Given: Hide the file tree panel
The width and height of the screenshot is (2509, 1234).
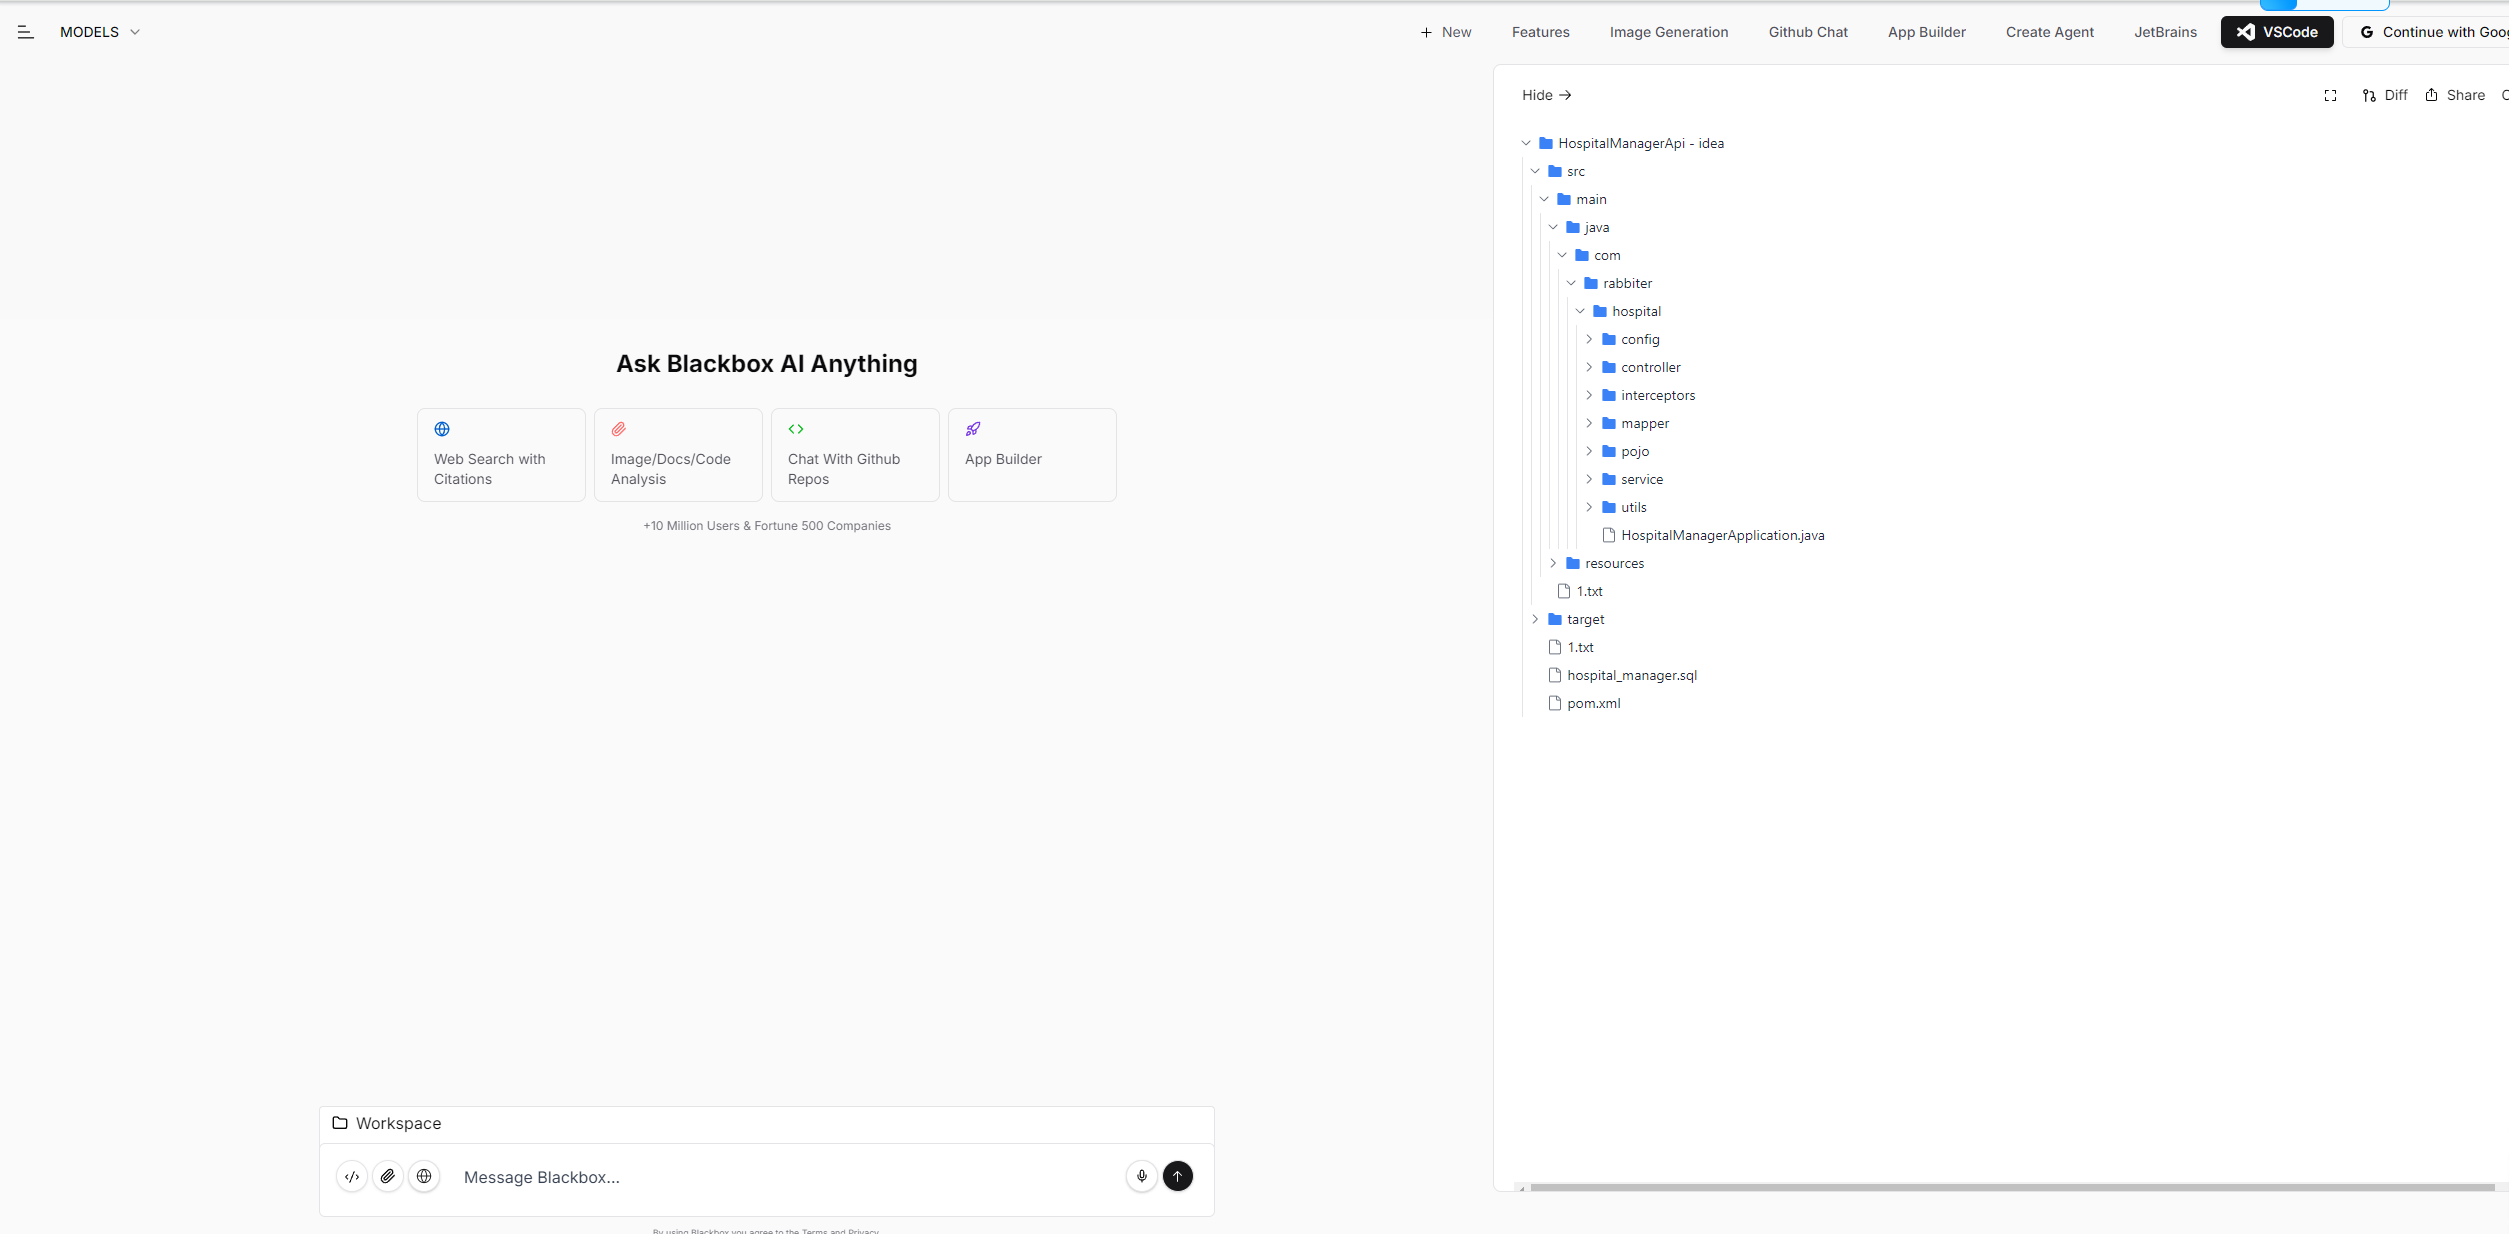Looking at the screenshot, I should [1546, 95].
